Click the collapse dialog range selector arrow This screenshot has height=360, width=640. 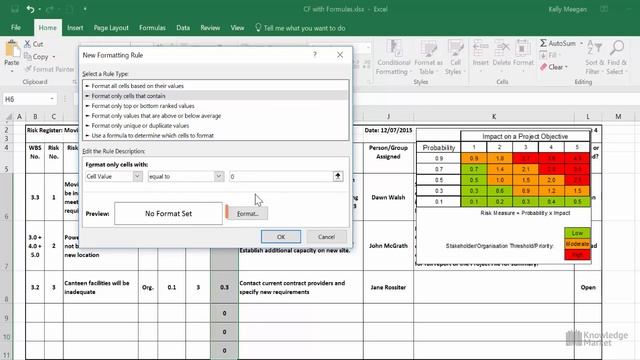[338, 176]
